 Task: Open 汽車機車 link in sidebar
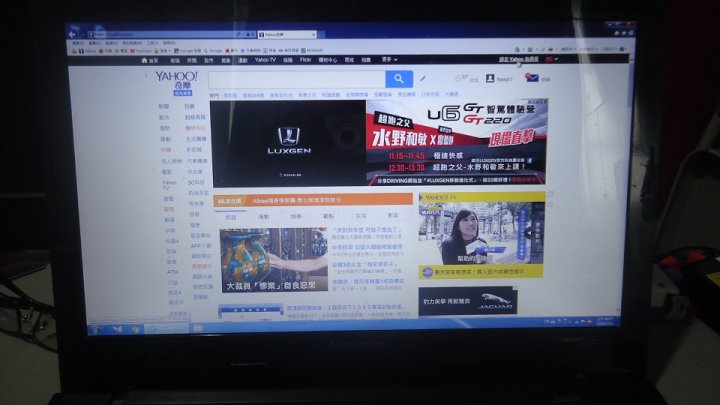click(197, 161)
